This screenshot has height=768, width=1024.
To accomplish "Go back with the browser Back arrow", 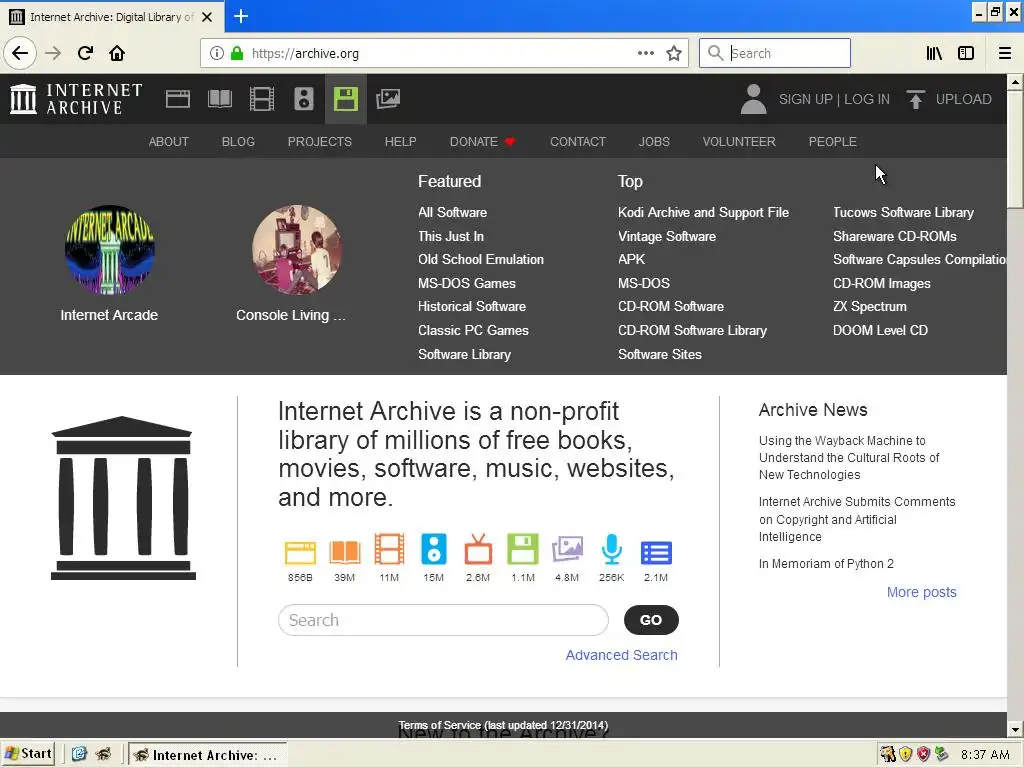I will (20, 53).
